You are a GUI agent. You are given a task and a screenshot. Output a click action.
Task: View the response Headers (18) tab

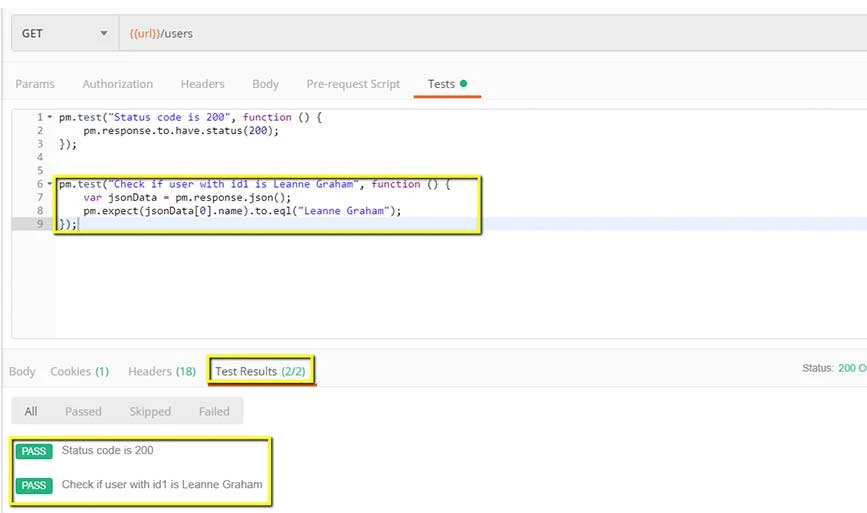[x=162, y=371]
